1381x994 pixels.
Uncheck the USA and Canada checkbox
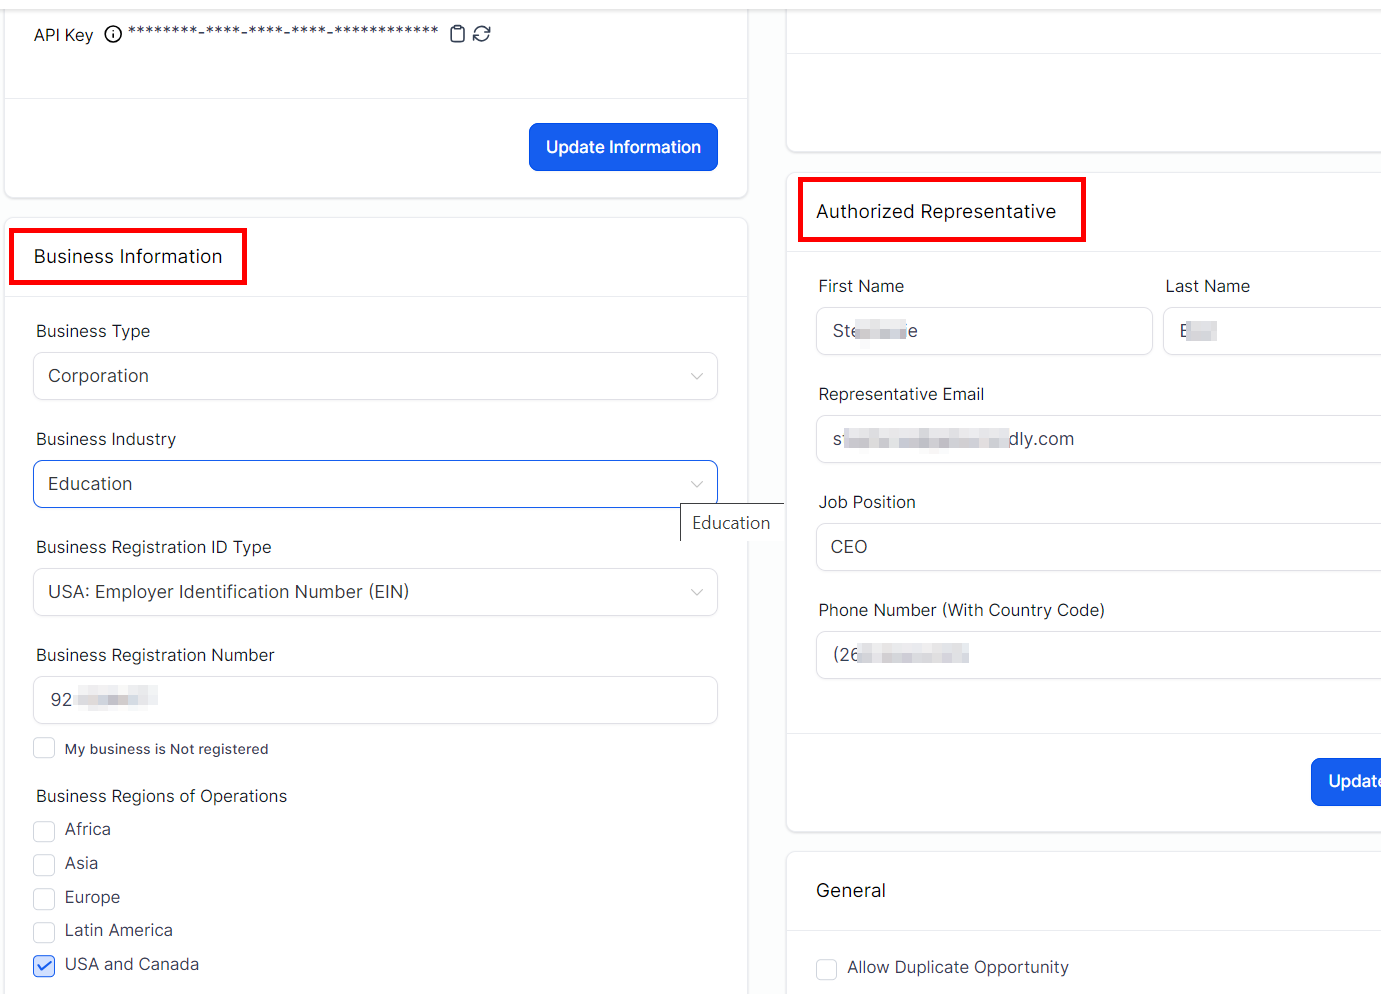tap(44, 965)
